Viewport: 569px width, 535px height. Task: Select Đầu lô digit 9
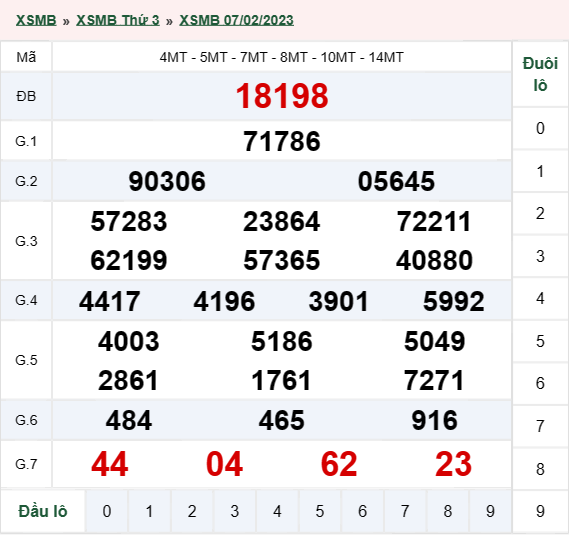pyautogui.click(x=490, y=511)
